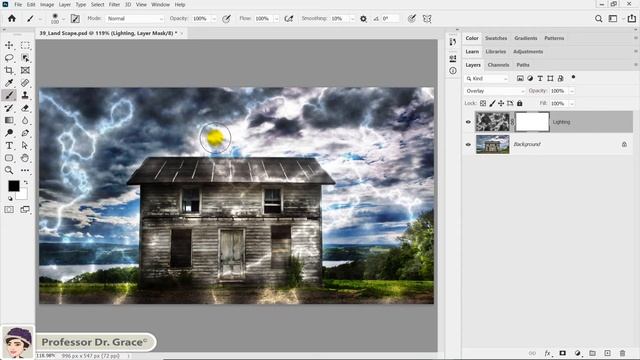Select the Zoom tool

[x=9, y=170]
